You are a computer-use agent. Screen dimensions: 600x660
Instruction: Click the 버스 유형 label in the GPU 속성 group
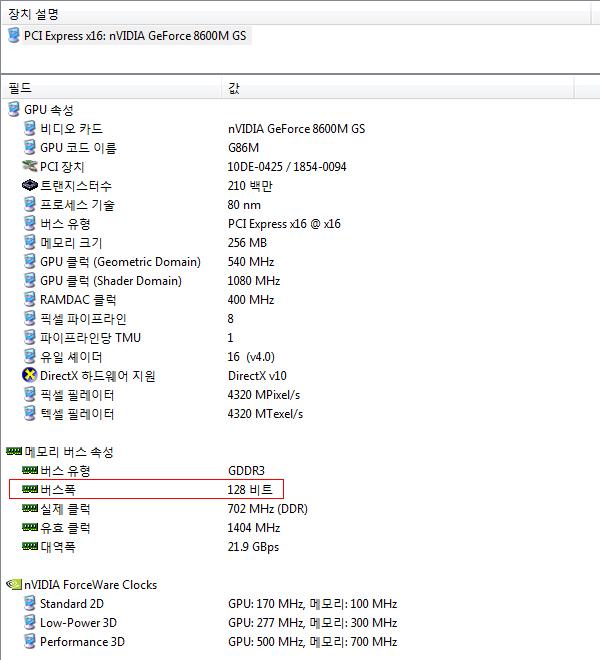click(65, 224)
